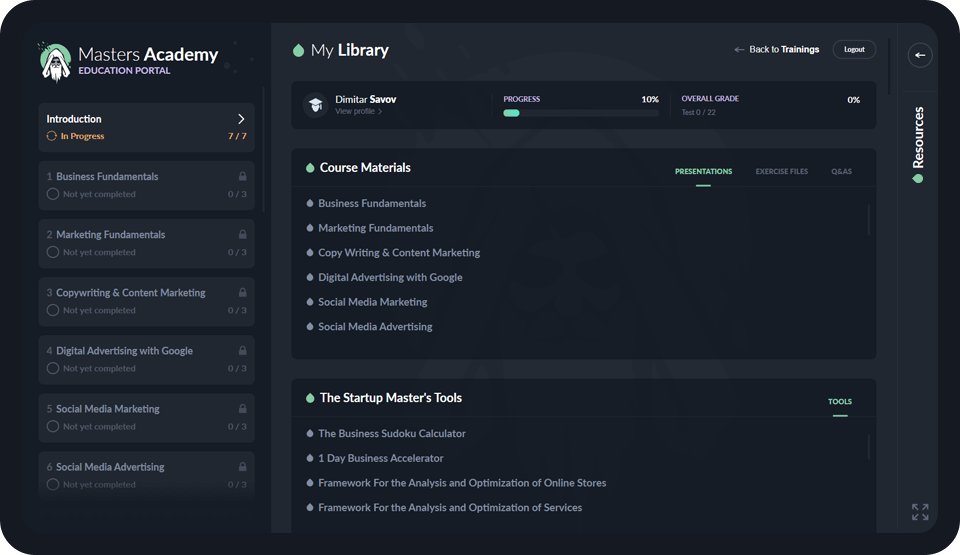
Task: Open Framework For Analysis and Optimization of Services
Action: [x=450, y=508]
